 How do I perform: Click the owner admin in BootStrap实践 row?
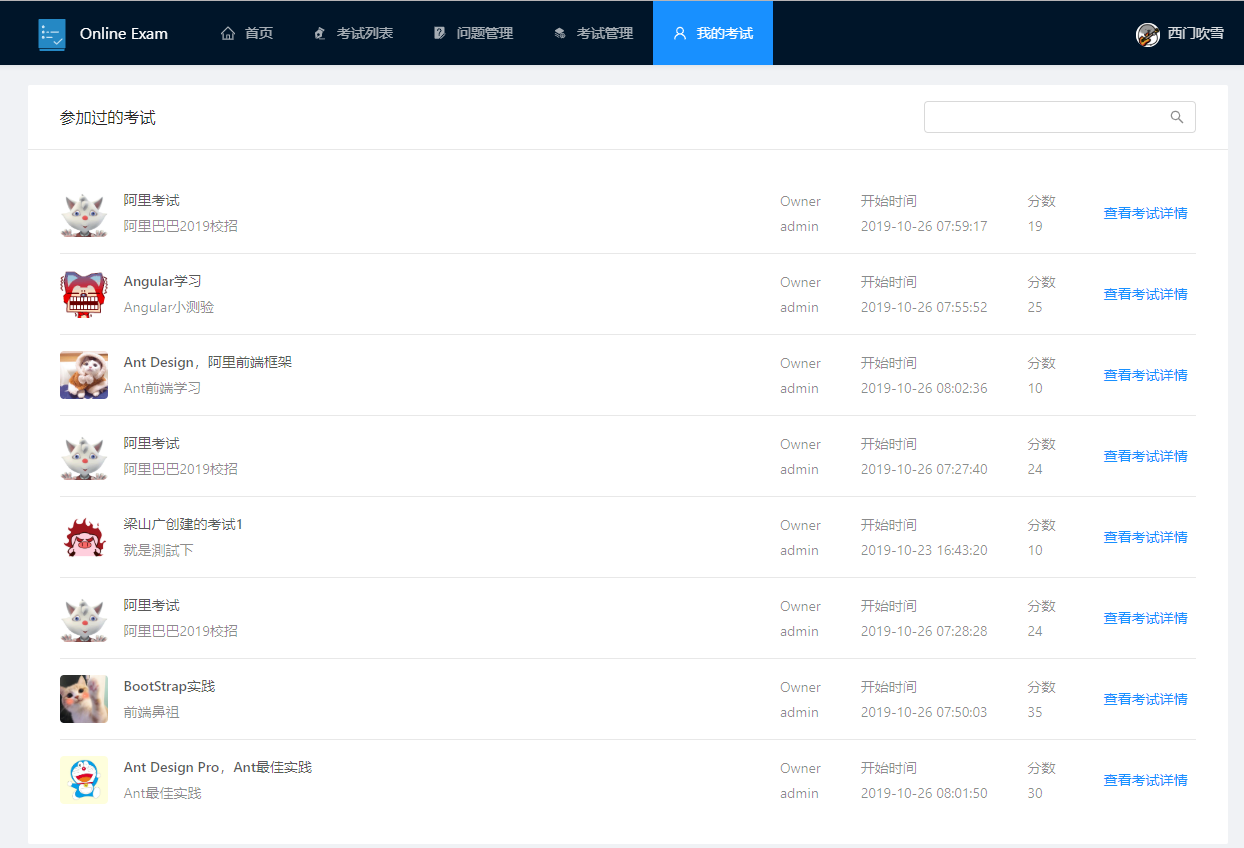pyautogui.click(x=800, y=712)
